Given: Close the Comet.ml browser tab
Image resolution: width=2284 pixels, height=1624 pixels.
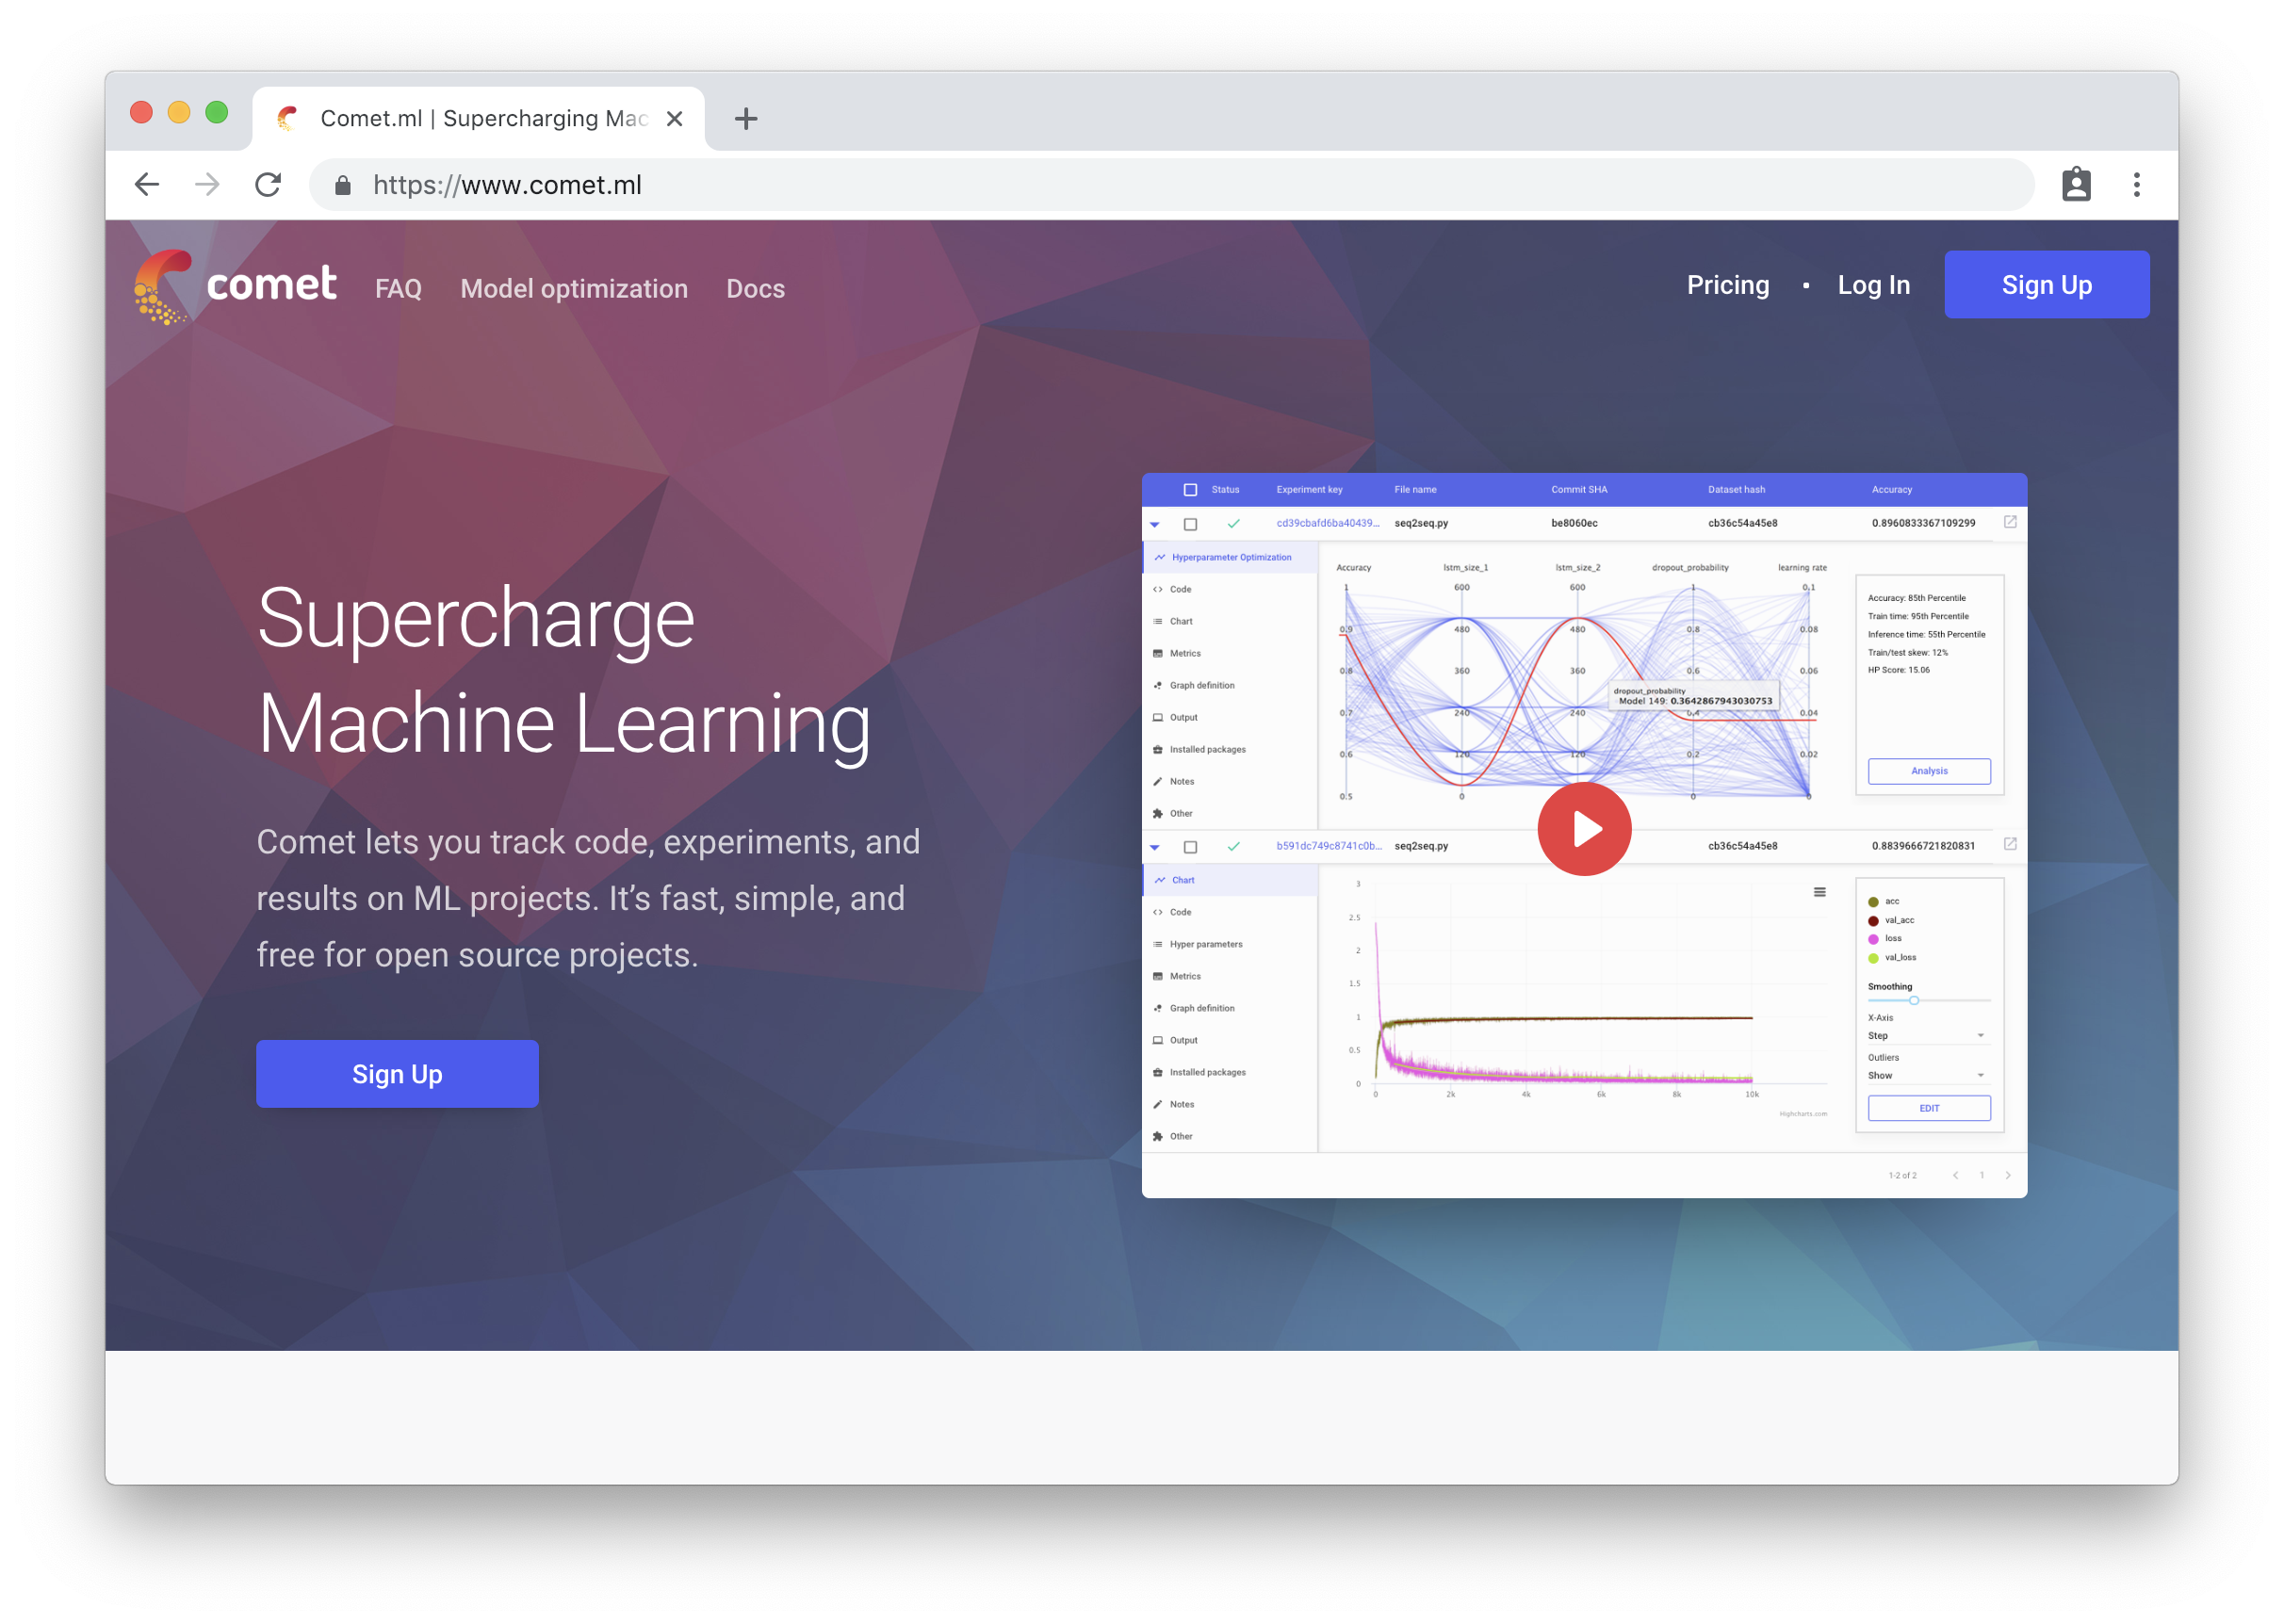Looking at the screenshot, I should [x=675, y=119].
